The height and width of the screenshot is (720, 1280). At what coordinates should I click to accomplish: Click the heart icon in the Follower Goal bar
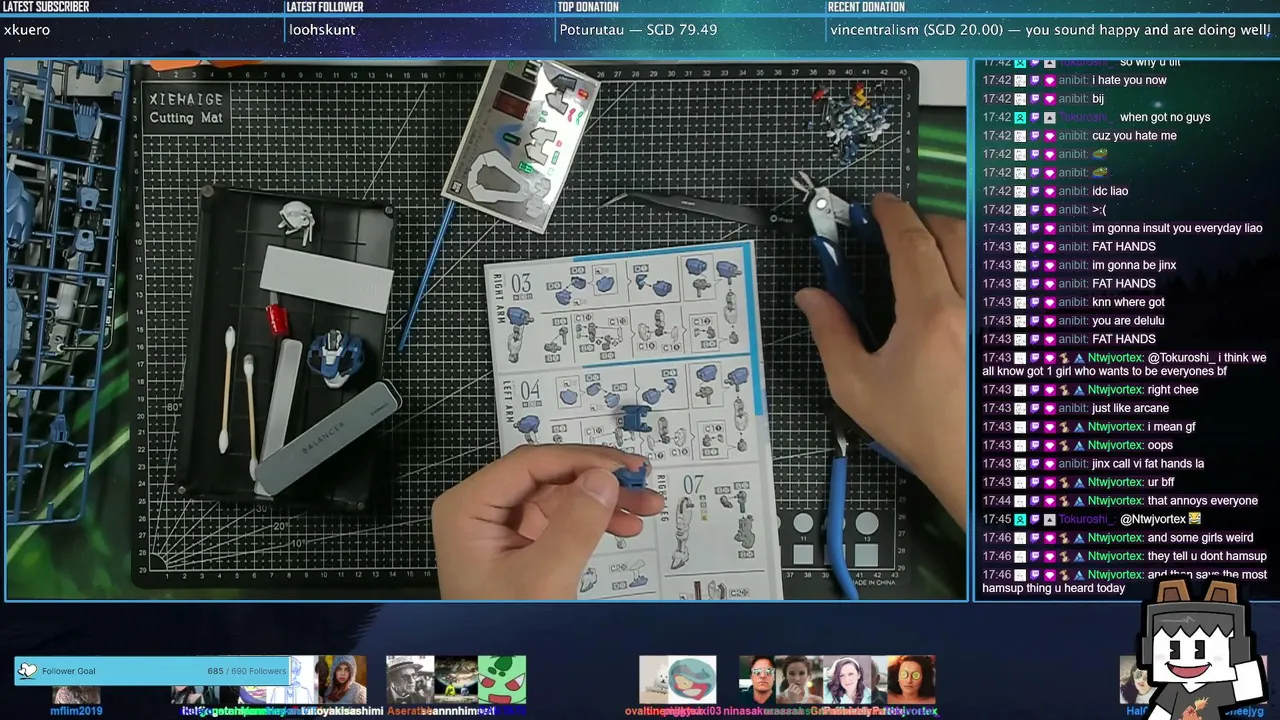[28, 671]
